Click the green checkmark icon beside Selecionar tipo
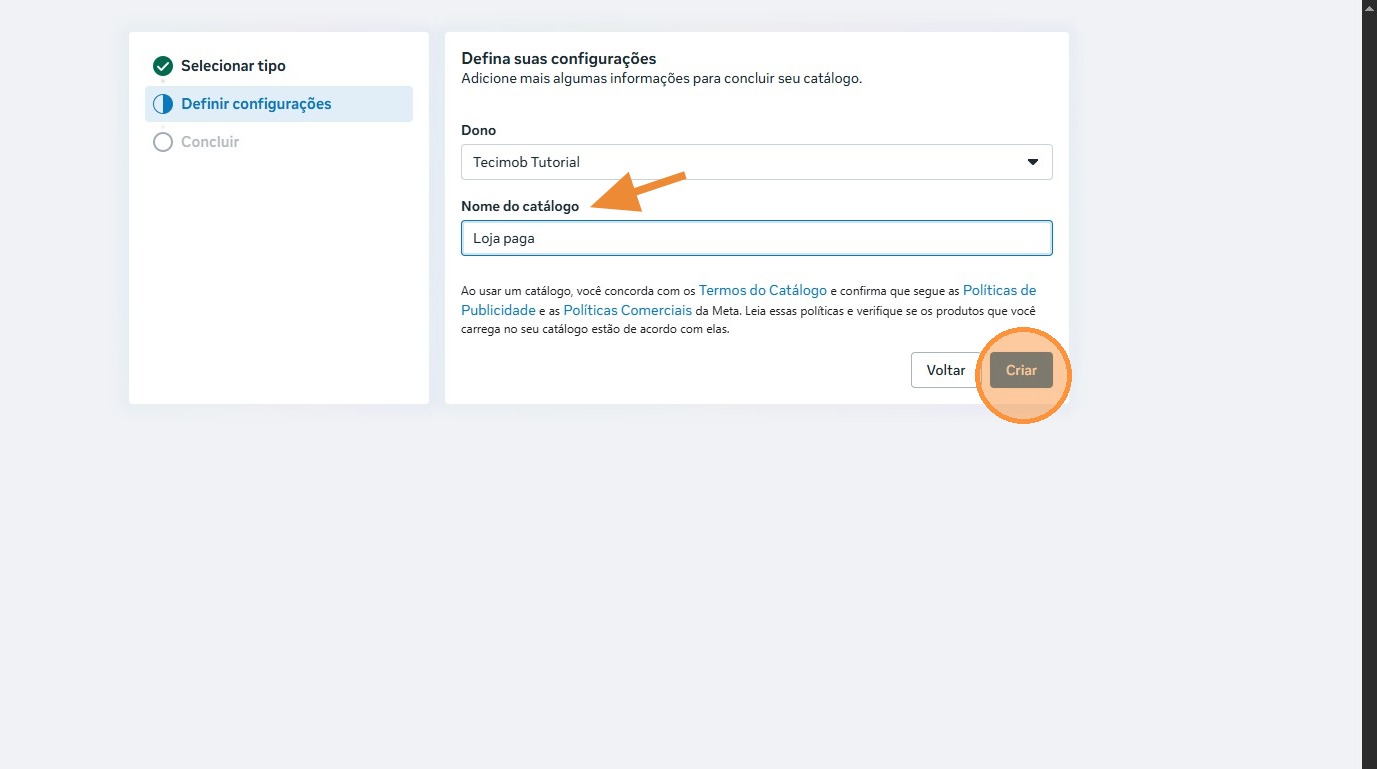This screenshot has height=769, width=1377. 163,66
